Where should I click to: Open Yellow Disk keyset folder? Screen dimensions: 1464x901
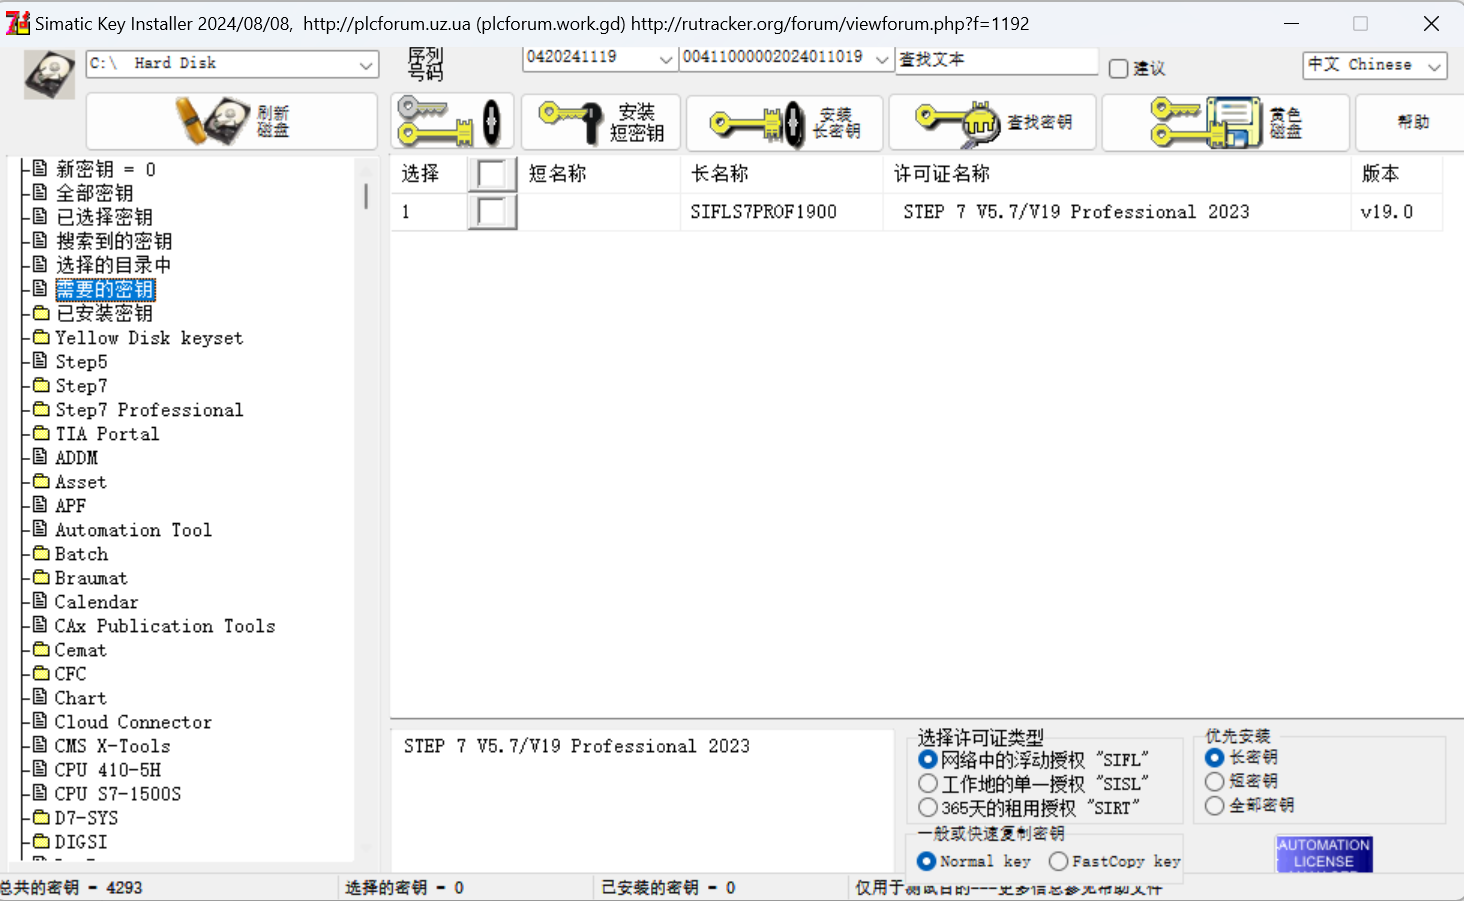tap(149, 338)
